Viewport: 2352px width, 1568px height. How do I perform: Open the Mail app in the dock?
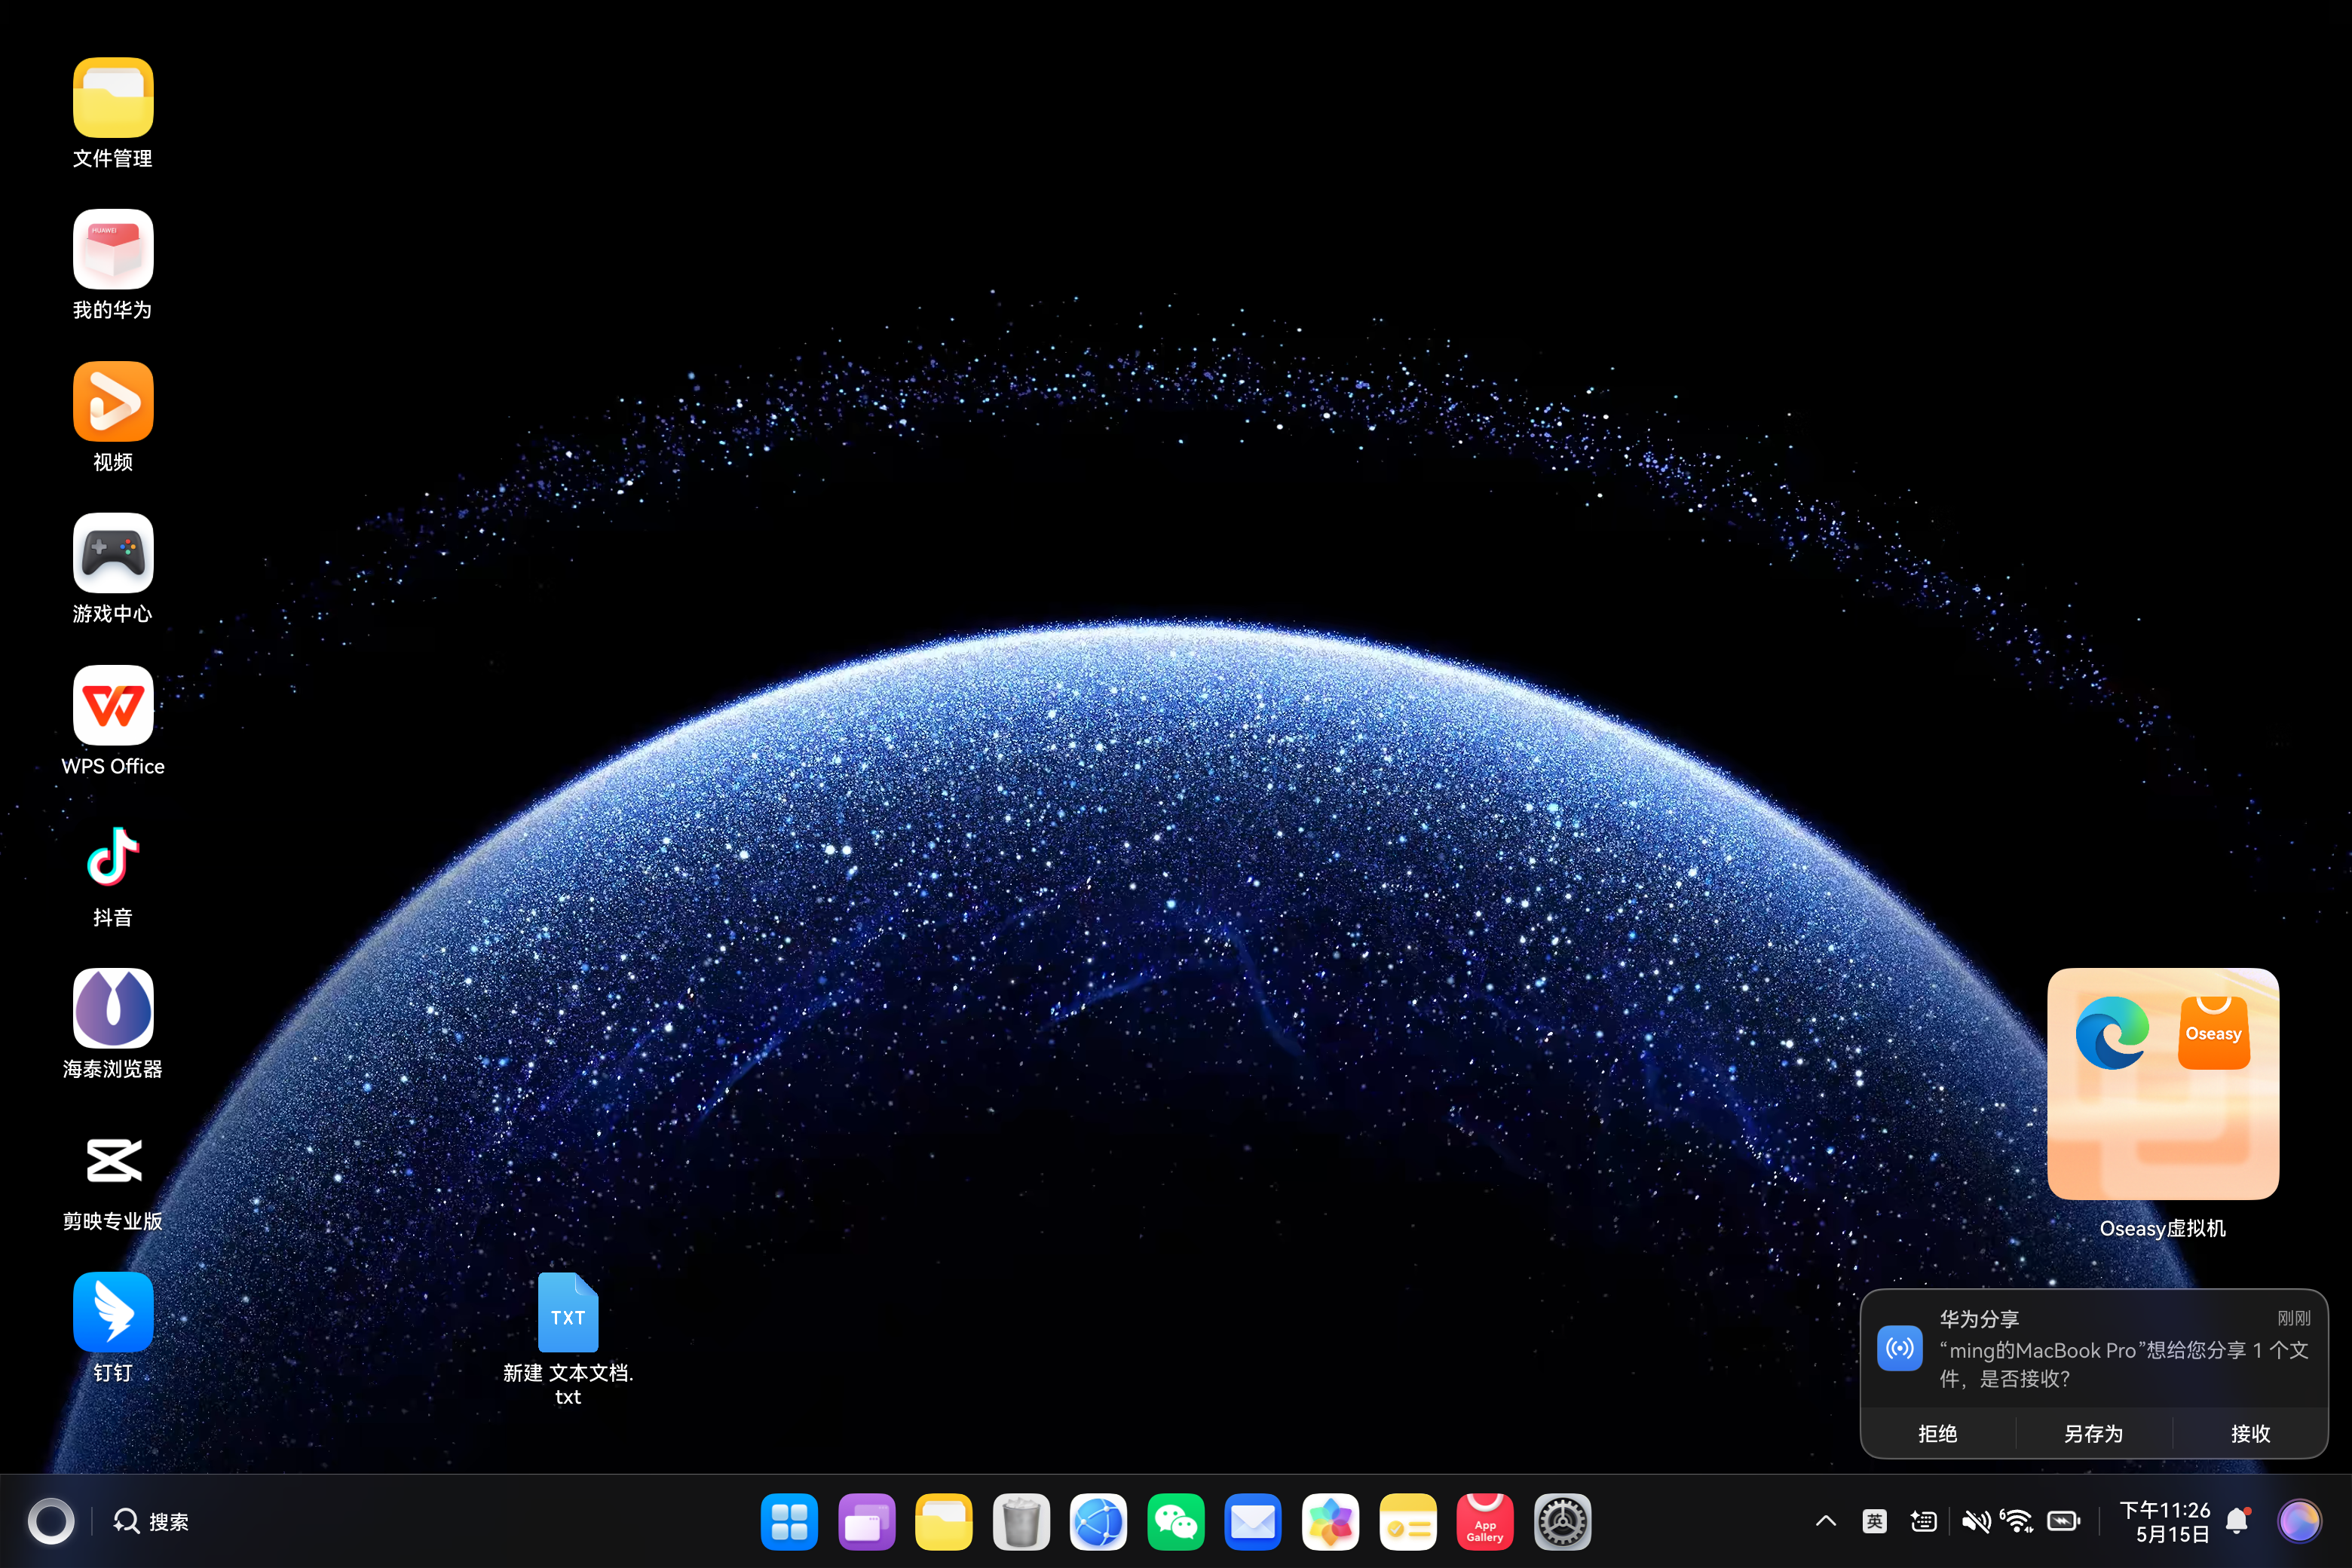1253,1522
